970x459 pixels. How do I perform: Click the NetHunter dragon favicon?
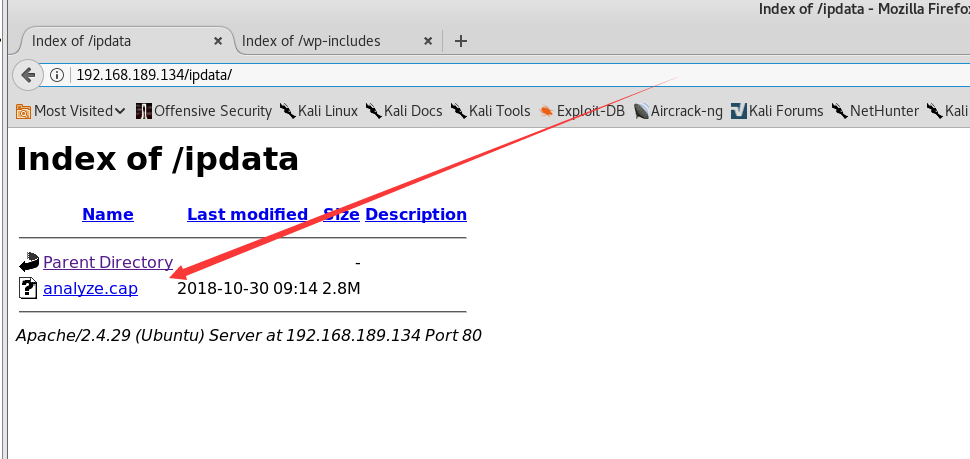839,112
